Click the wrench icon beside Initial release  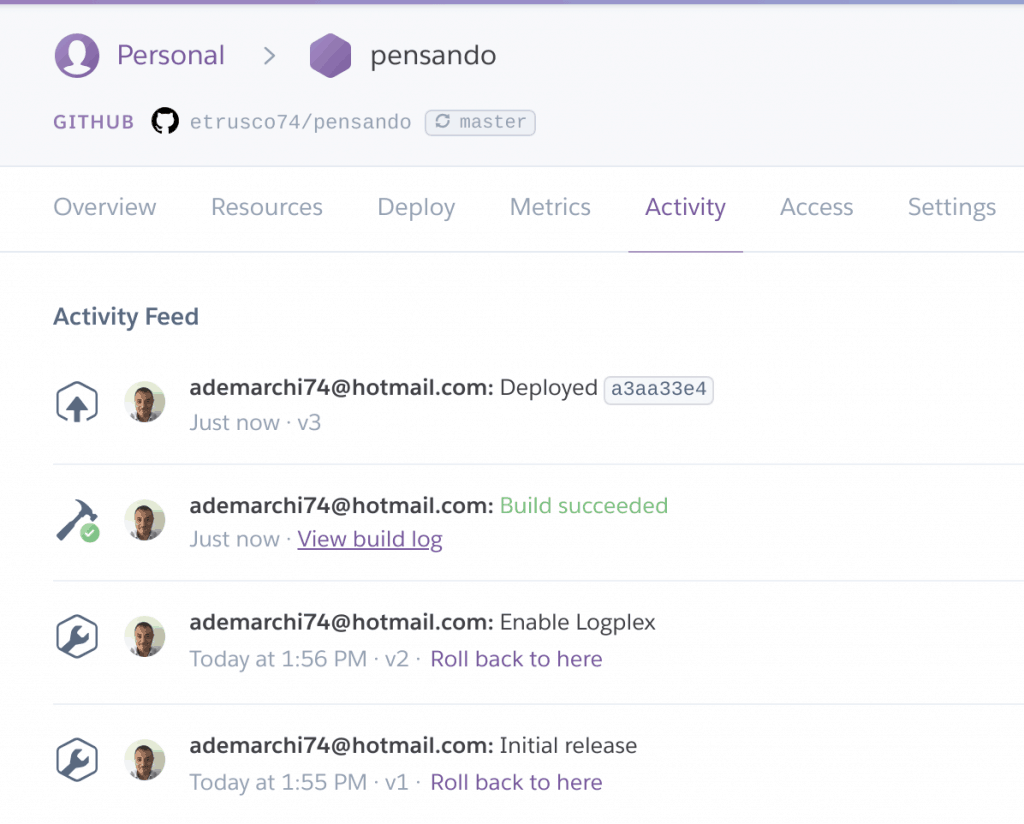[77, 759]
